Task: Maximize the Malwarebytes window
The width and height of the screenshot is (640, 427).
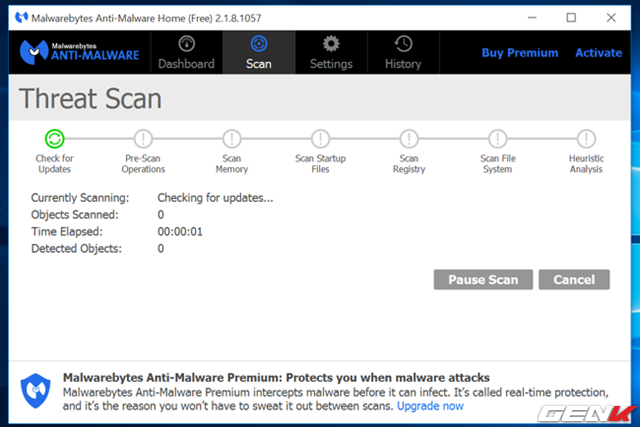Action: [571, 18]
